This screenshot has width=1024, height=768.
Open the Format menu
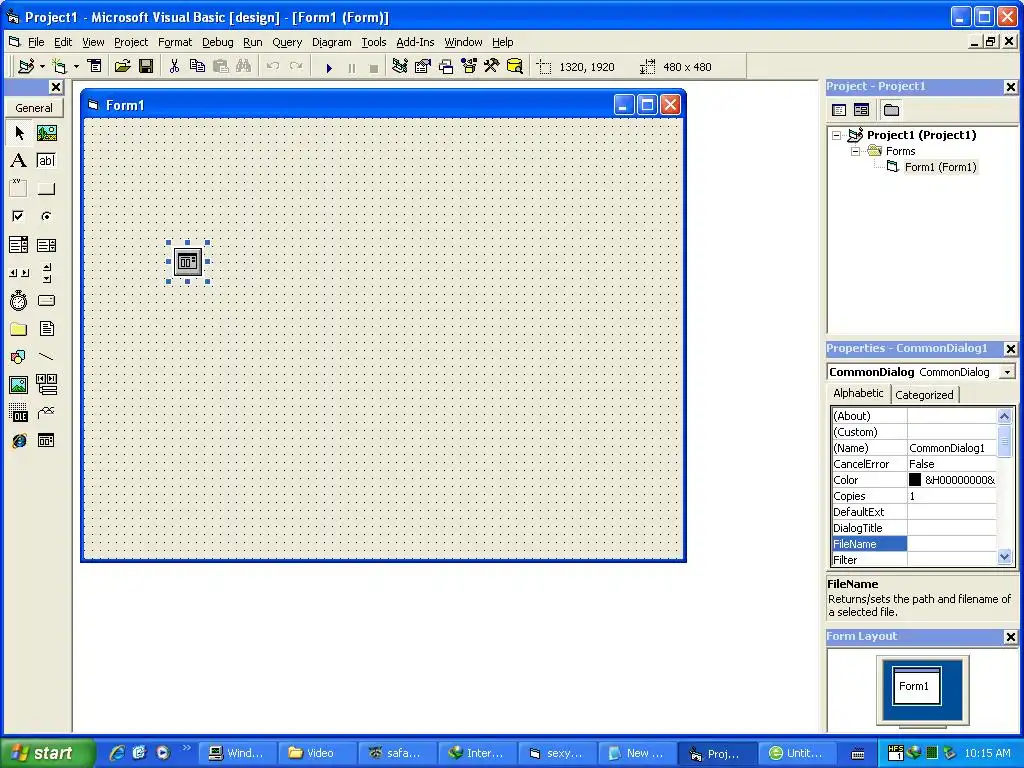pyautogui.click(x=175, y=42)
